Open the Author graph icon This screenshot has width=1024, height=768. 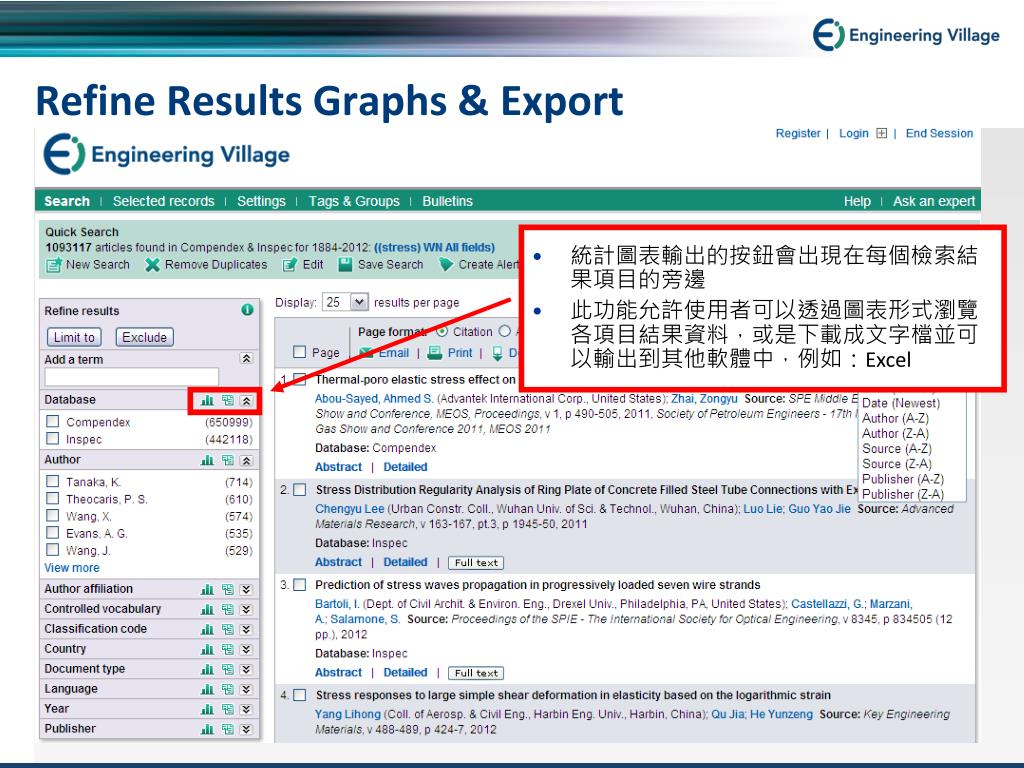tap(207, 460)
